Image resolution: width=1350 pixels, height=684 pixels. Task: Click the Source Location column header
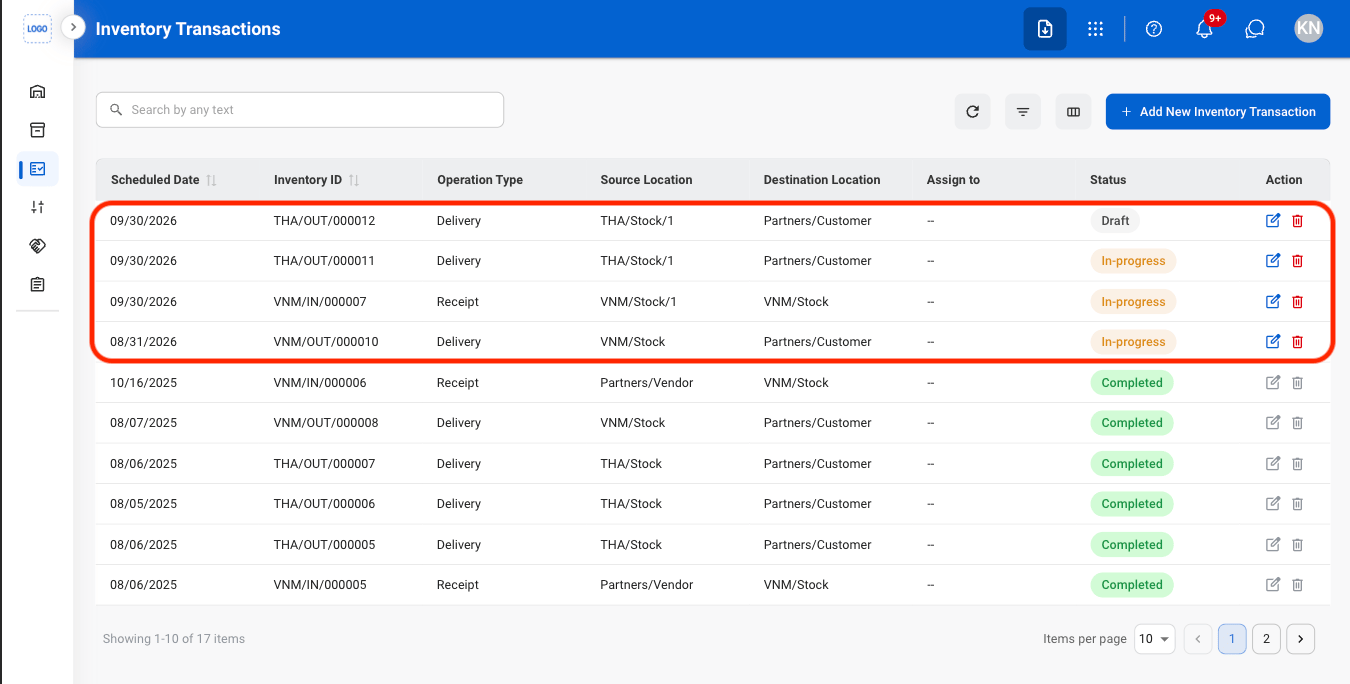point(646,180)
